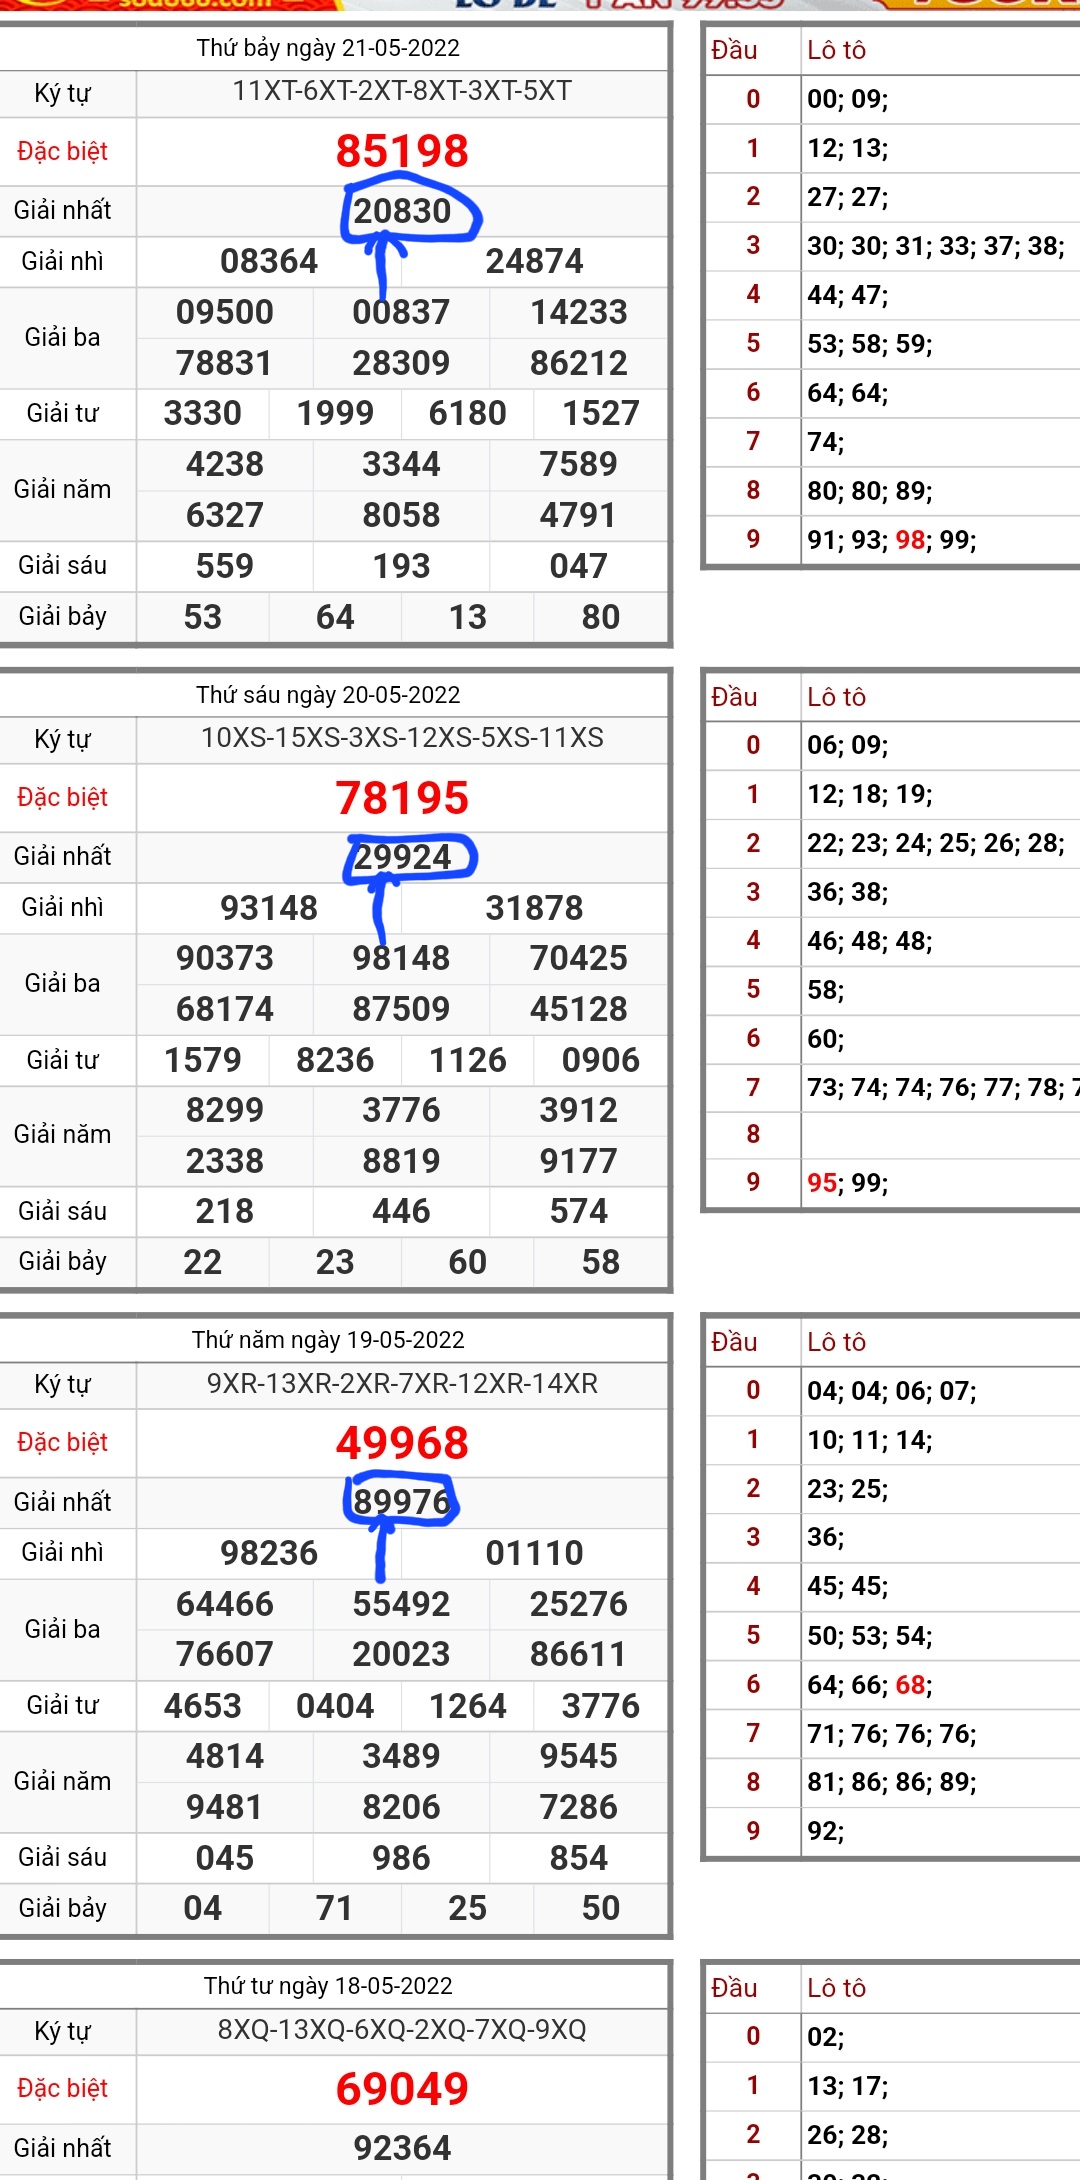This screenshot has width=1080, height=2180.
Task: Select the date header Thứ tư ngày 18-05-2022
Action: pyautogui.click(x=328, y=1986)
